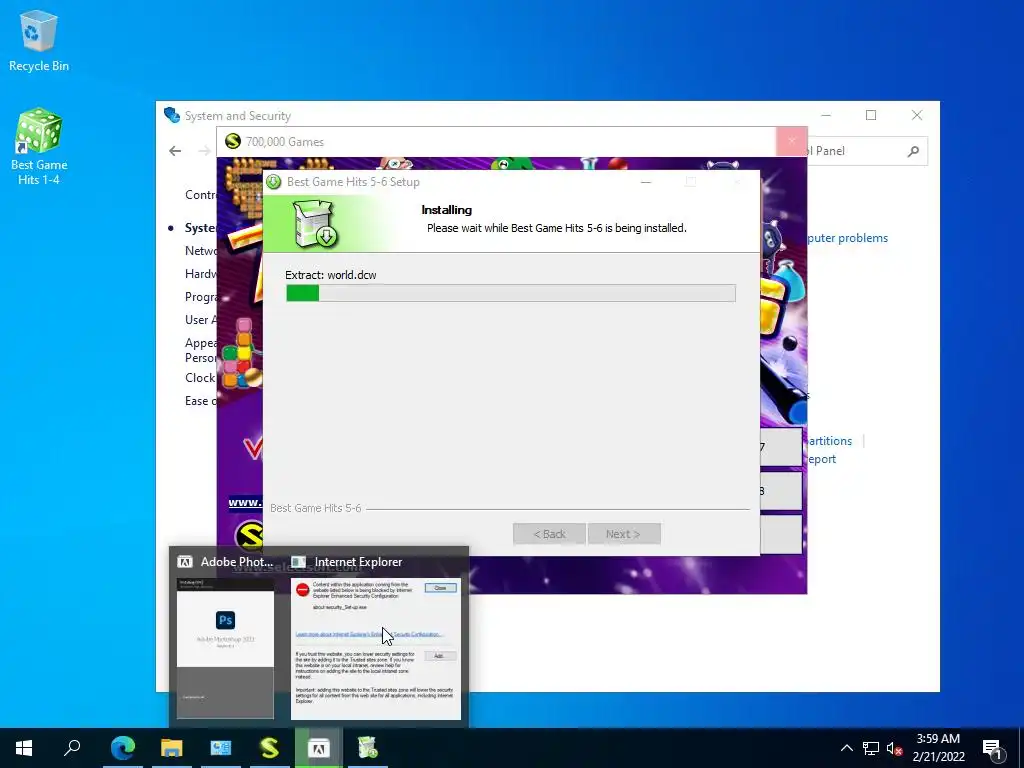The width and height of the screenshot is (1024, 768).
Task: Open the partitions link in Control Panel
Action: (x=830, y=441)
